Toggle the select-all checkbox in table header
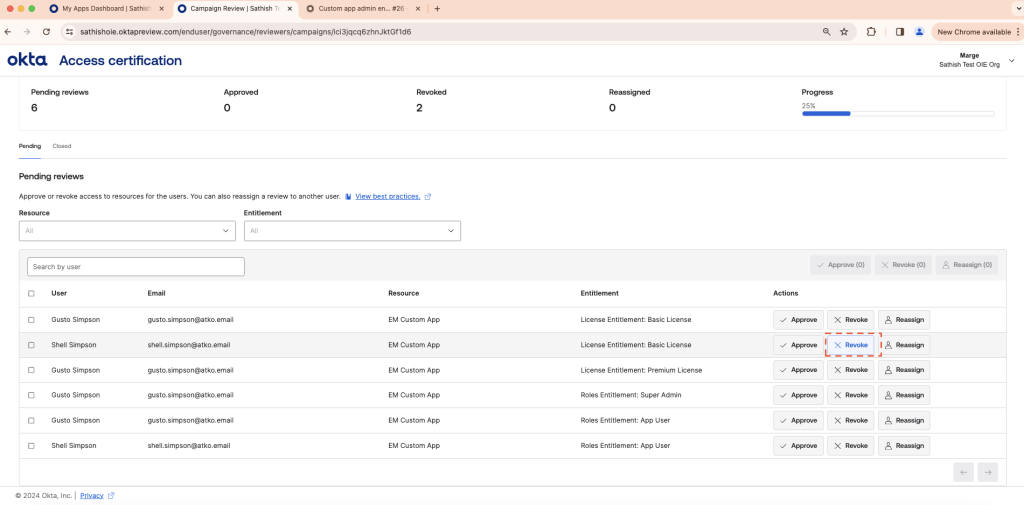This screenshot has height=505, width=1024. tap(31, 293)
